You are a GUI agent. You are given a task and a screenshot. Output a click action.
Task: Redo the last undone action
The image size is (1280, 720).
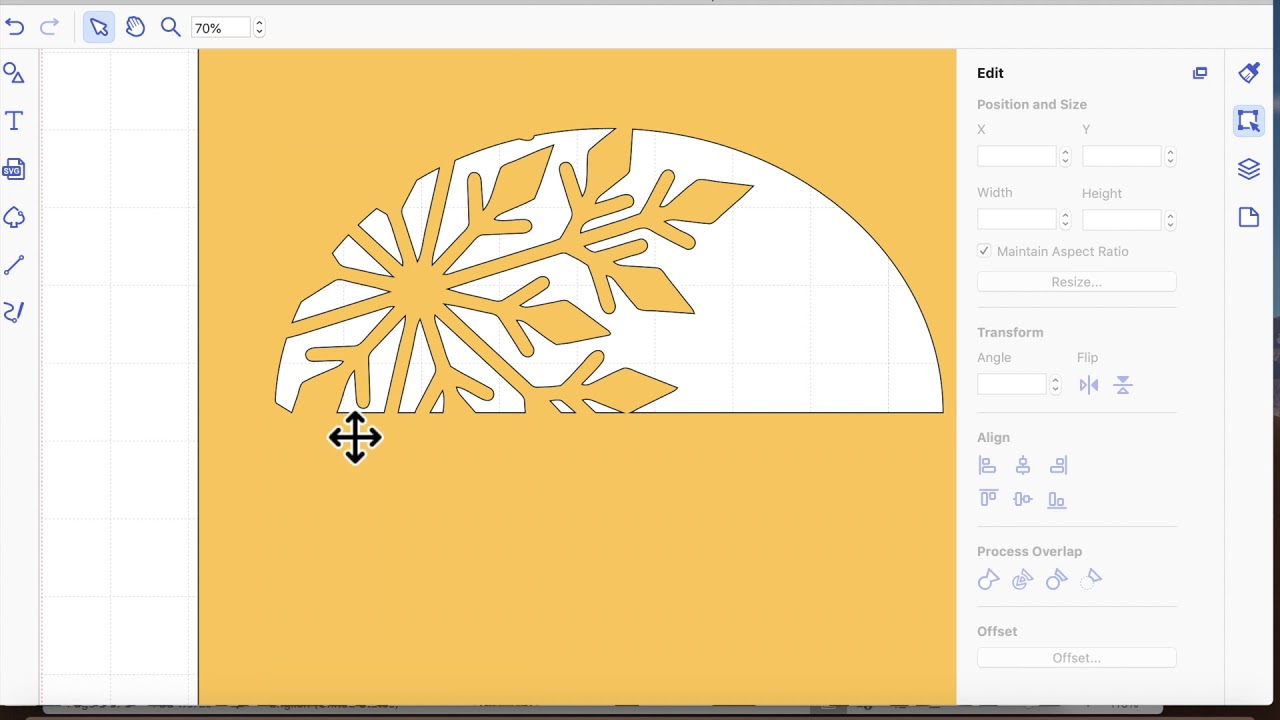pos(49,27)
